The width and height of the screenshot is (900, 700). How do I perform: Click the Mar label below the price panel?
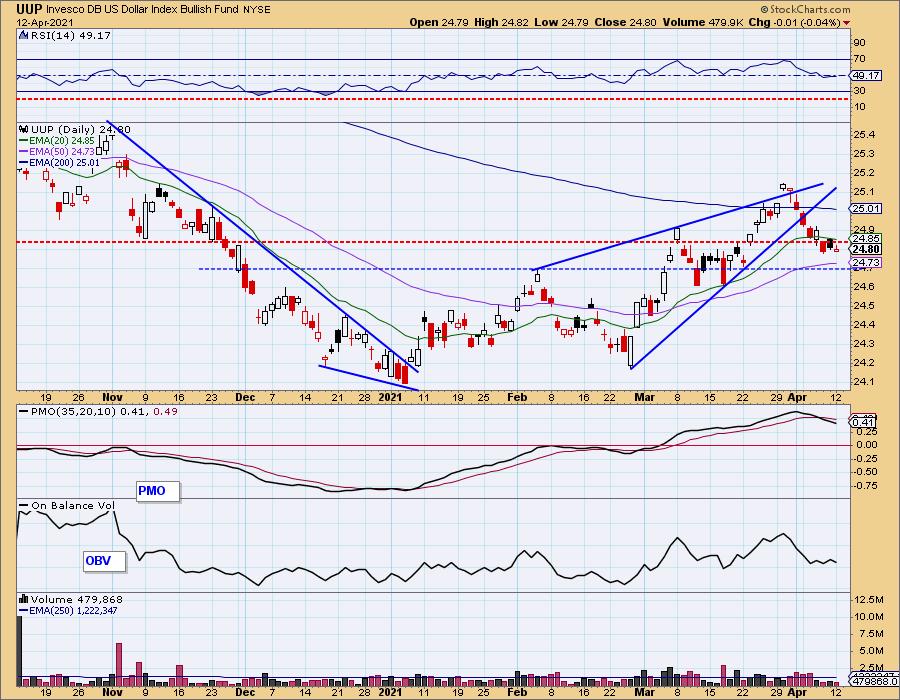tap(645, 397)
